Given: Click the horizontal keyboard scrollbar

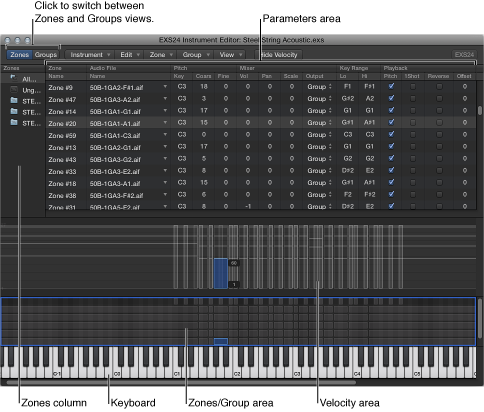Looking at the screenshot, I should click(x=181, y=382).
